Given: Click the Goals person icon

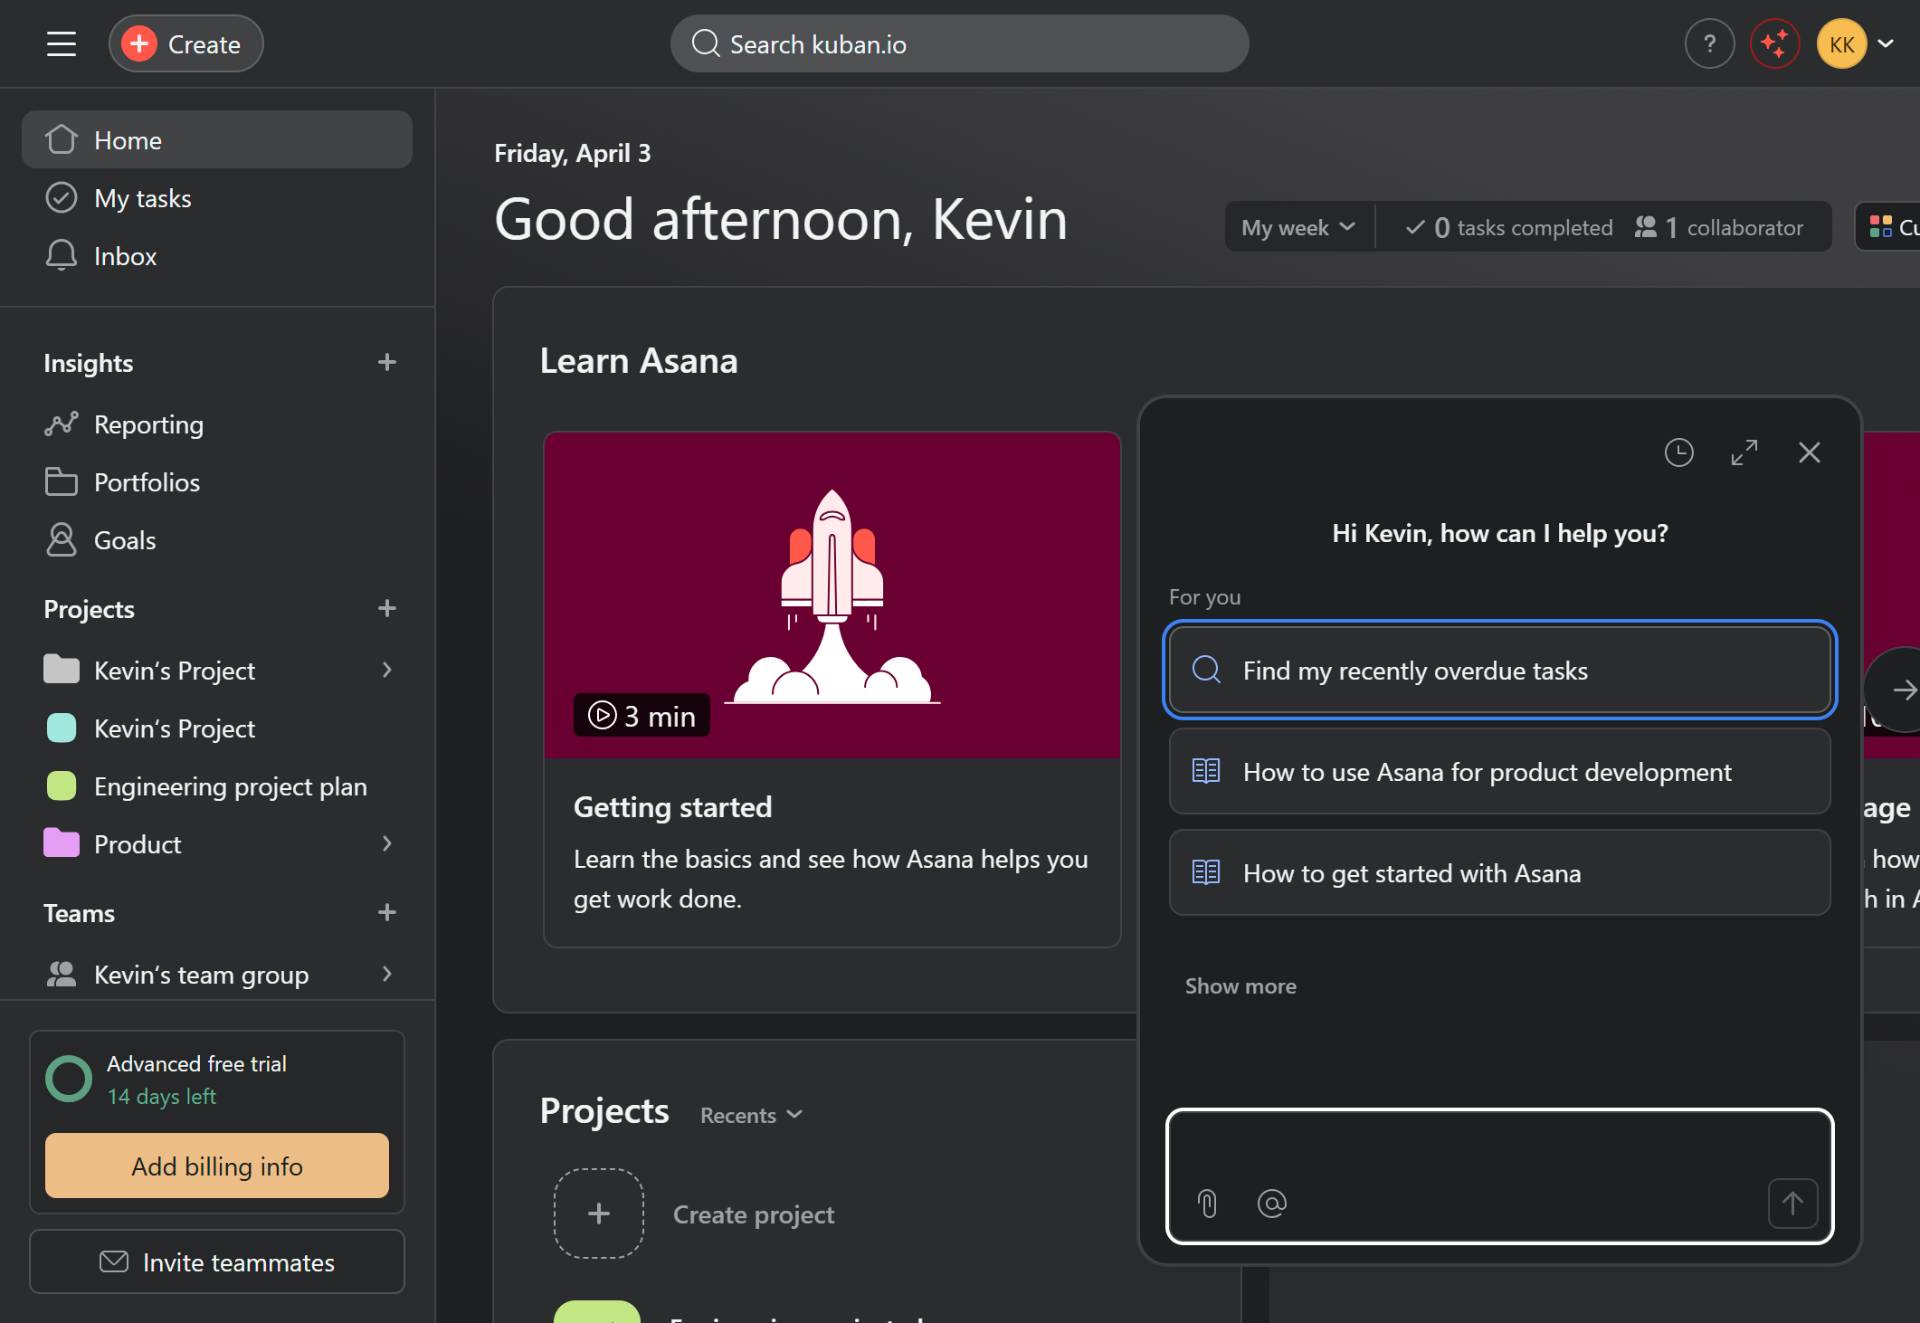Looking at the screenshot, I should tap(61, 540).
